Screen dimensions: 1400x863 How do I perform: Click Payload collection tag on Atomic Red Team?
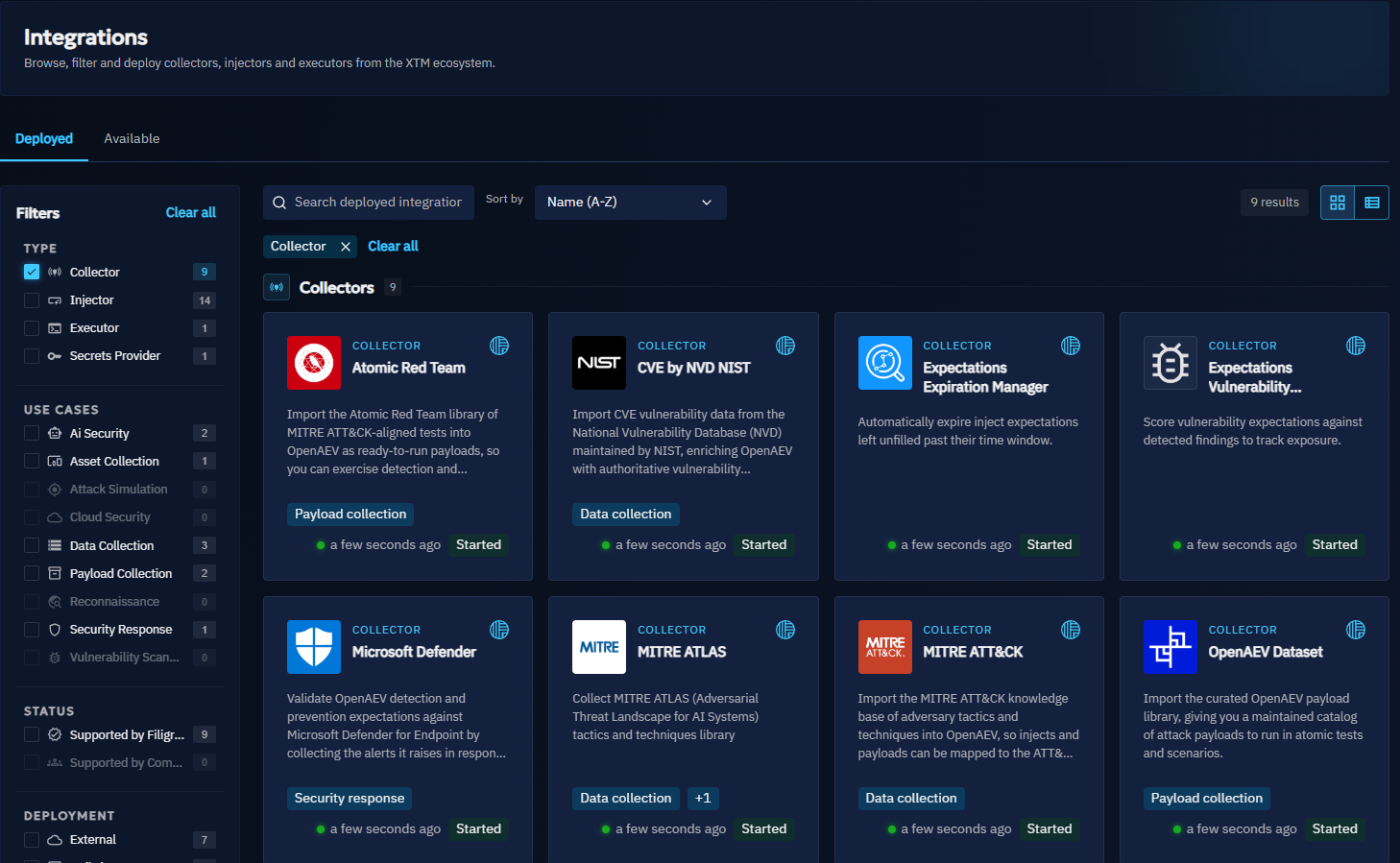tap(350, 514)
